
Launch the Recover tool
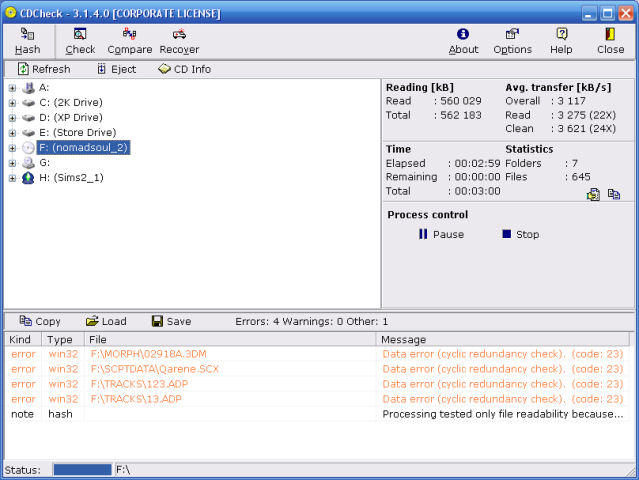click(179, 41)
